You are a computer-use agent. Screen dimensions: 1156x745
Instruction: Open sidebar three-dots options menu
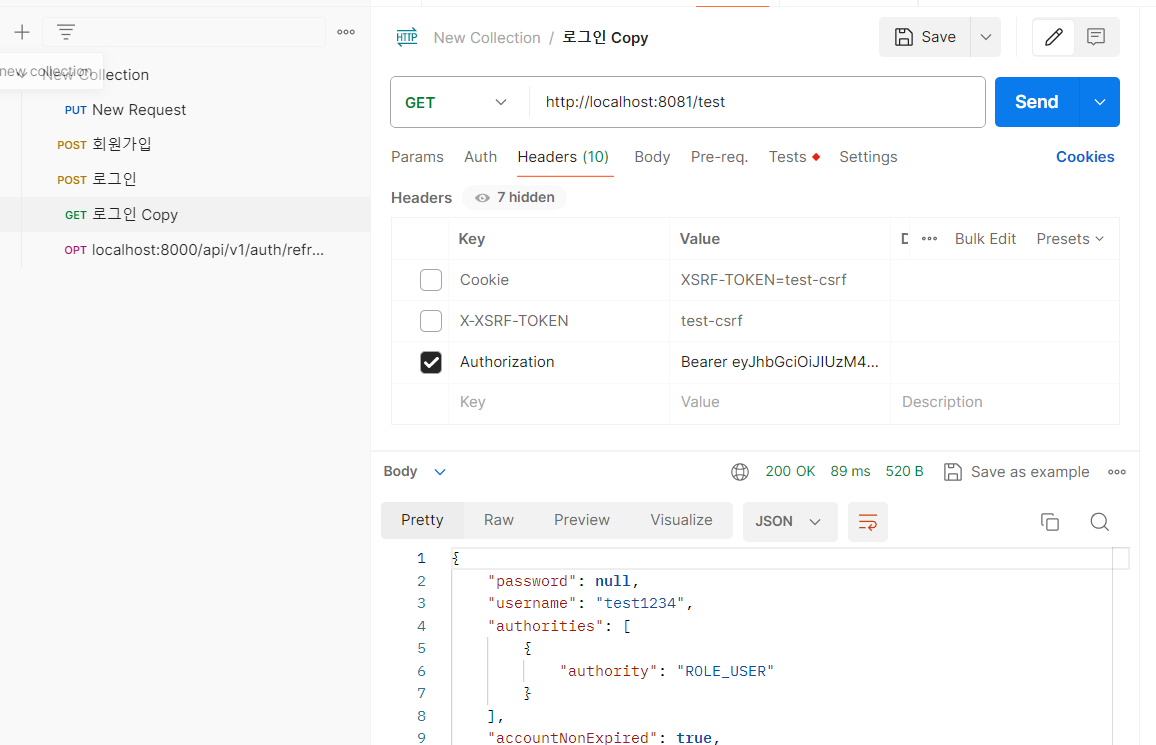click(x=346, y=32)
